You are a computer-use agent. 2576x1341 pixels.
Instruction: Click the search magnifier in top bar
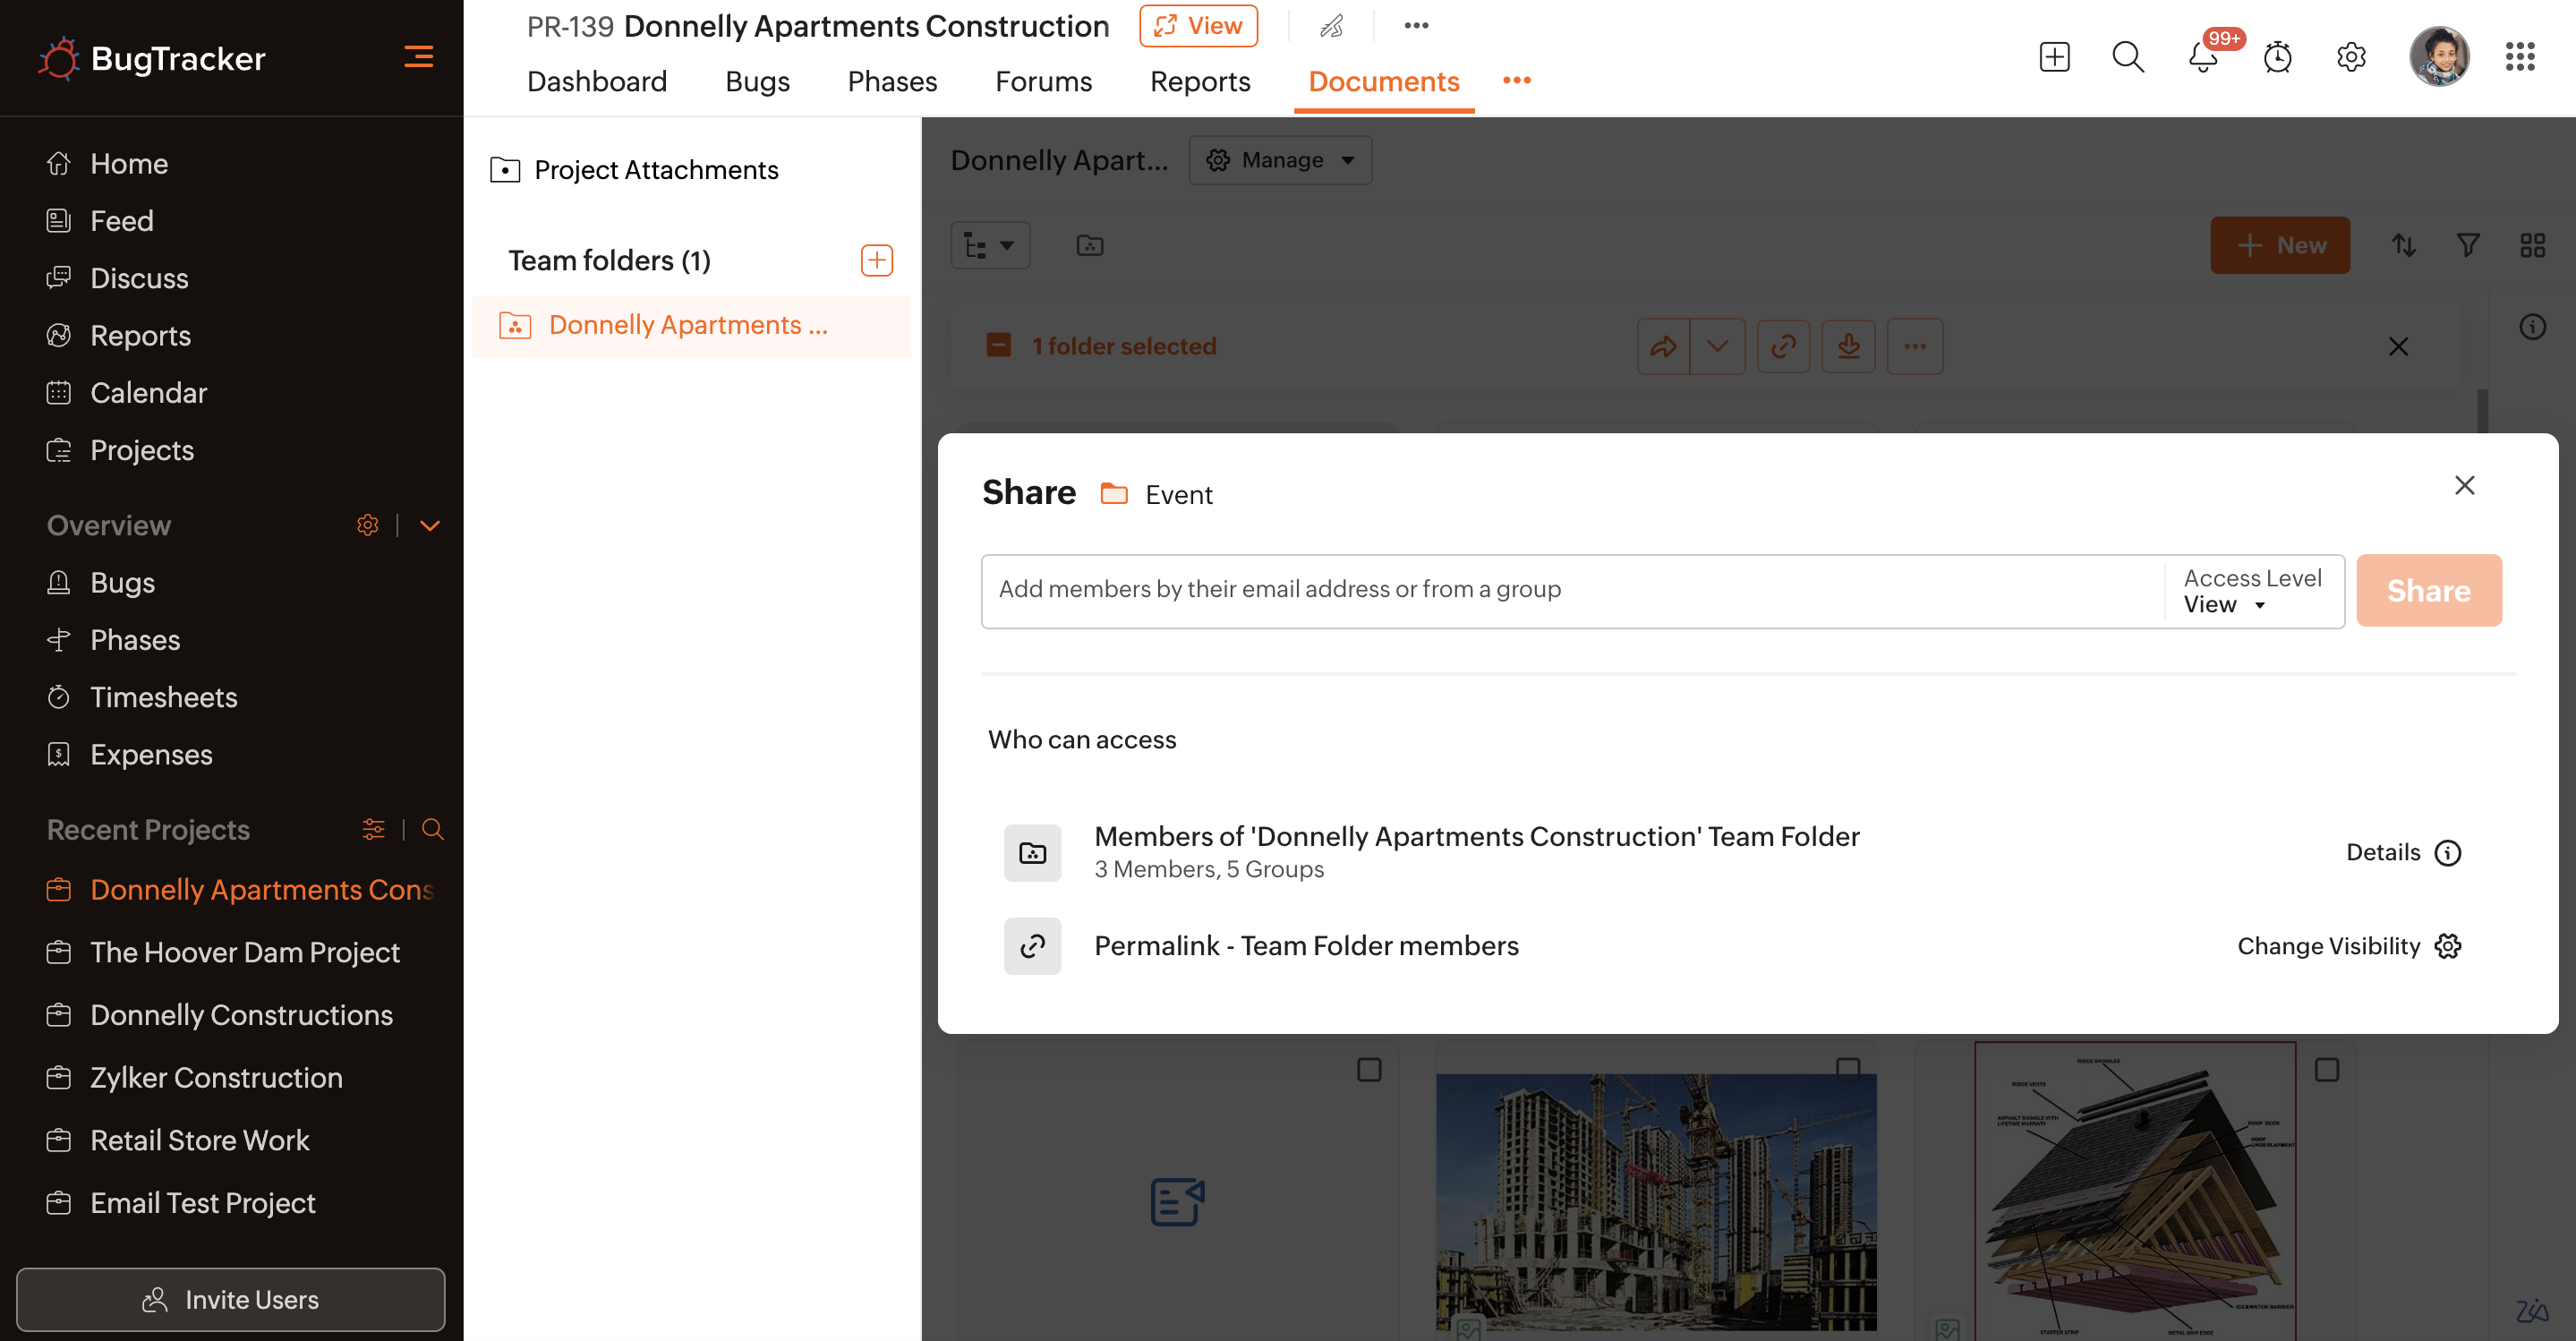click(2127, 58)
